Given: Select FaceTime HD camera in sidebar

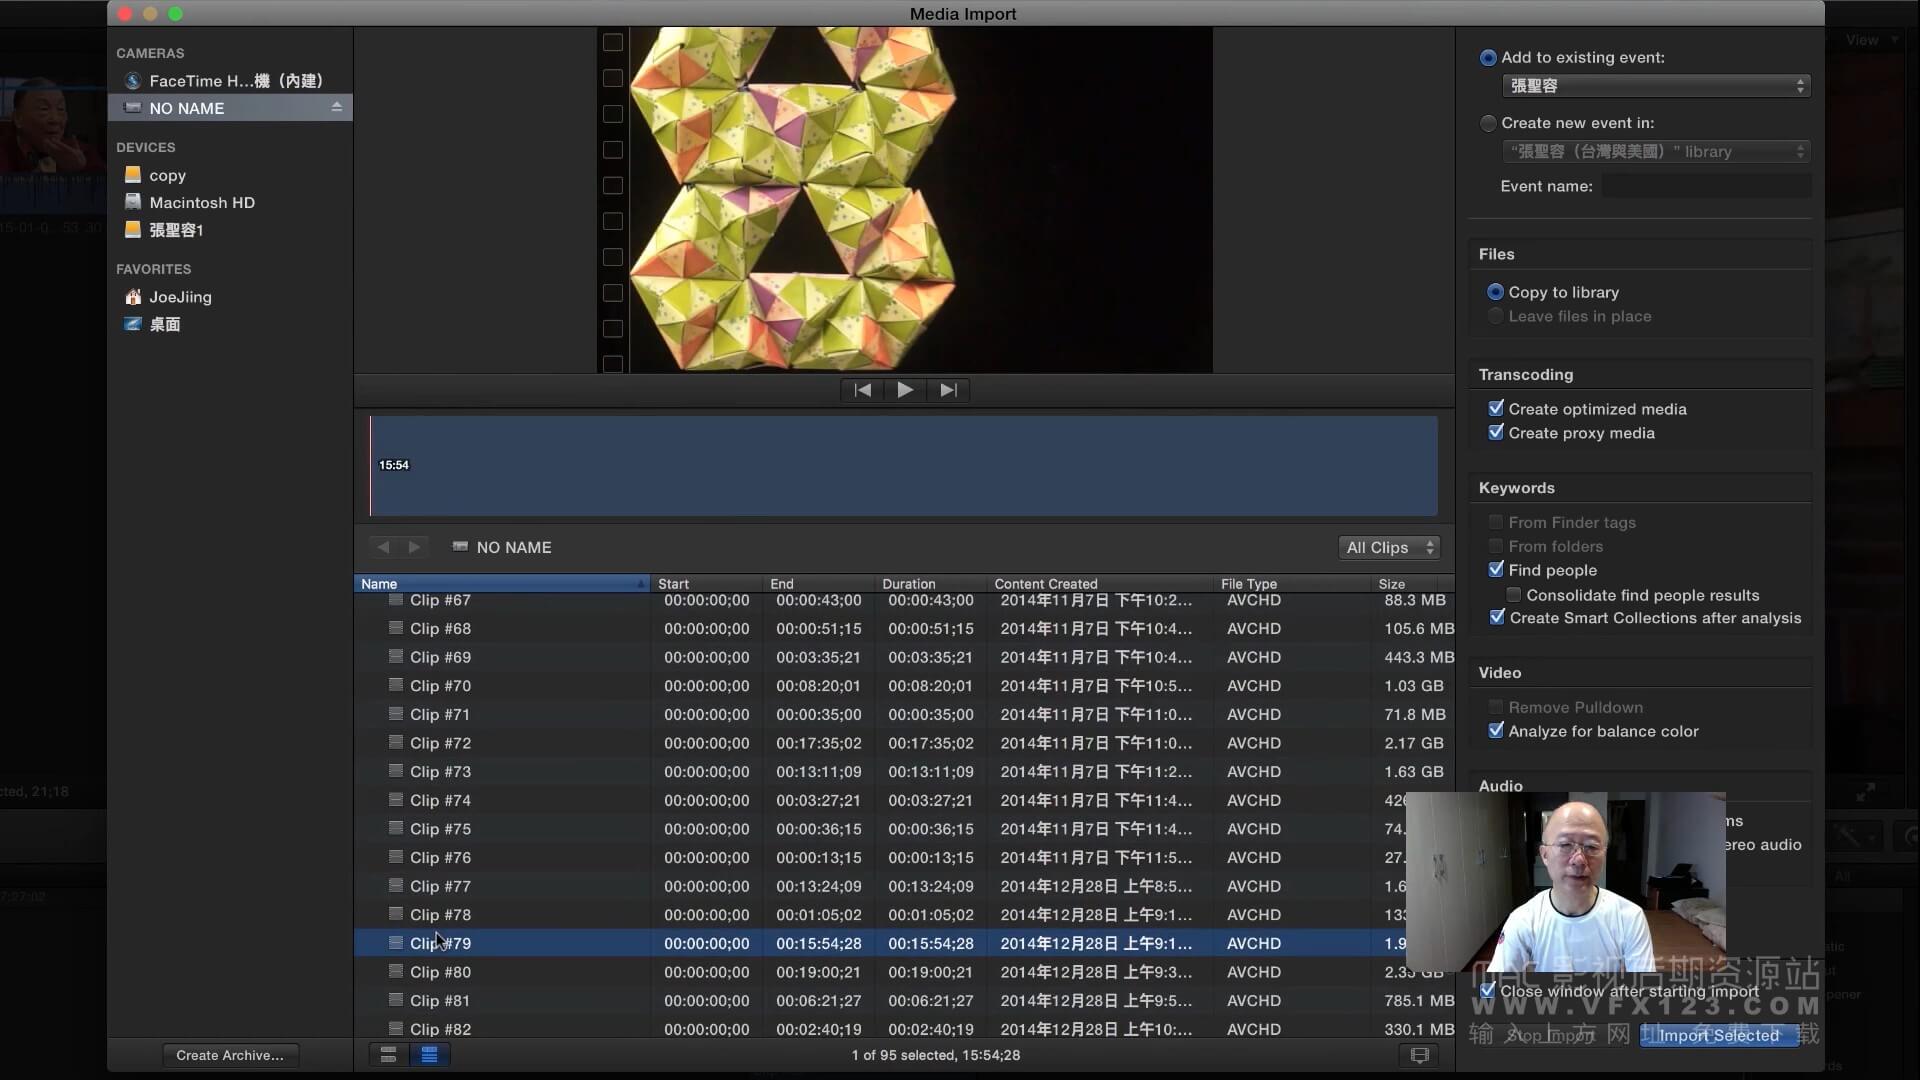Looking at the screenshot, I should 230,80.
